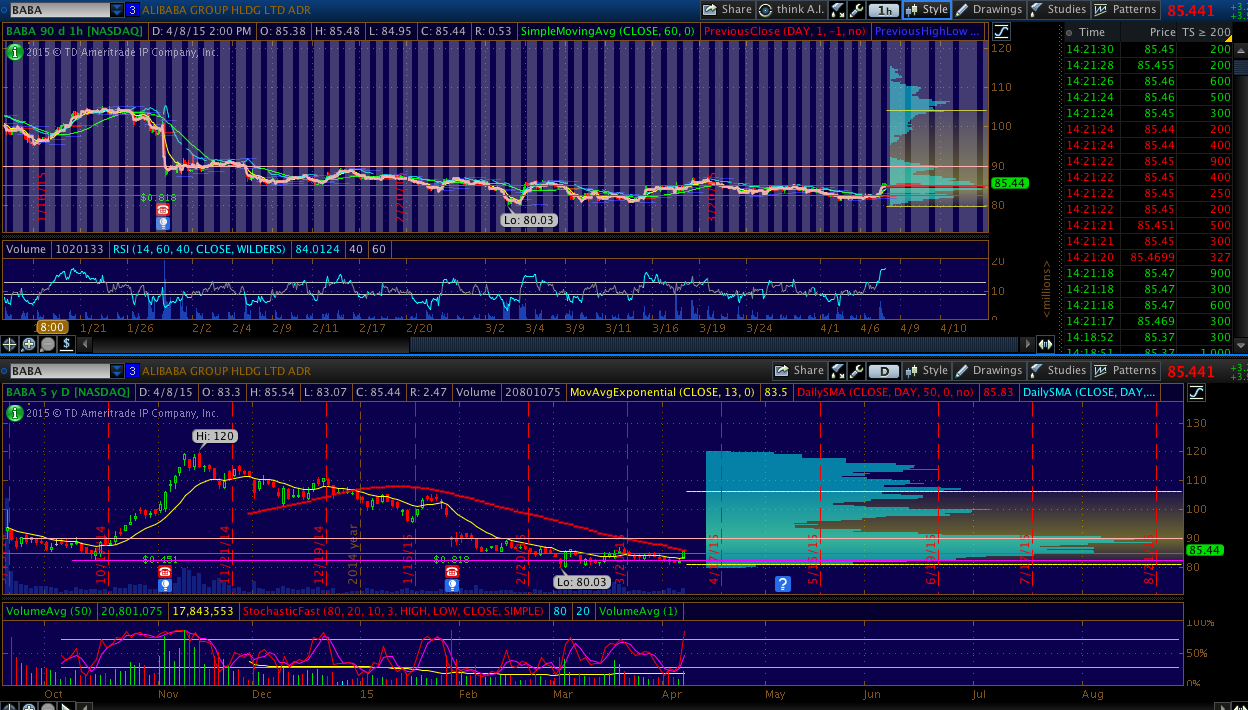The height and width of the screenshot is (710, 1248).
Task: Click the zoom out magnifier icon
Action: click(47, 344)
